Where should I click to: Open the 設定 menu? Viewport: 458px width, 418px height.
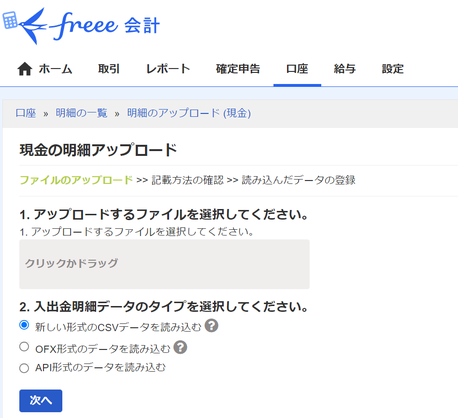[x=392, y=69]
